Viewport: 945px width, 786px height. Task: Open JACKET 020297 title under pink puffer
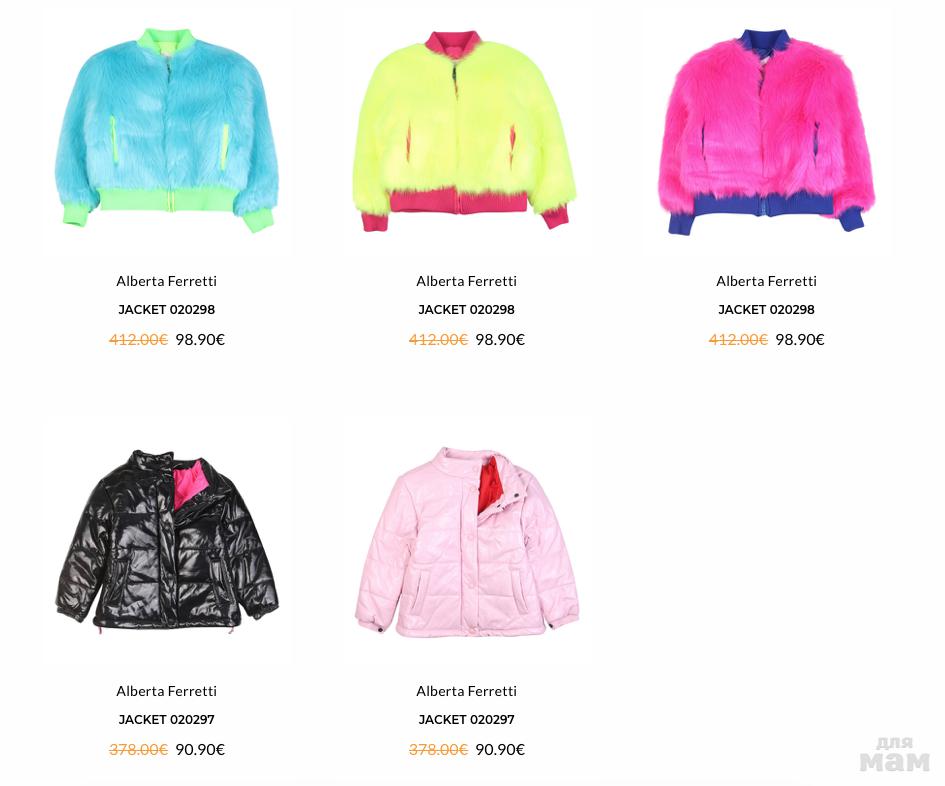point(466,720)
